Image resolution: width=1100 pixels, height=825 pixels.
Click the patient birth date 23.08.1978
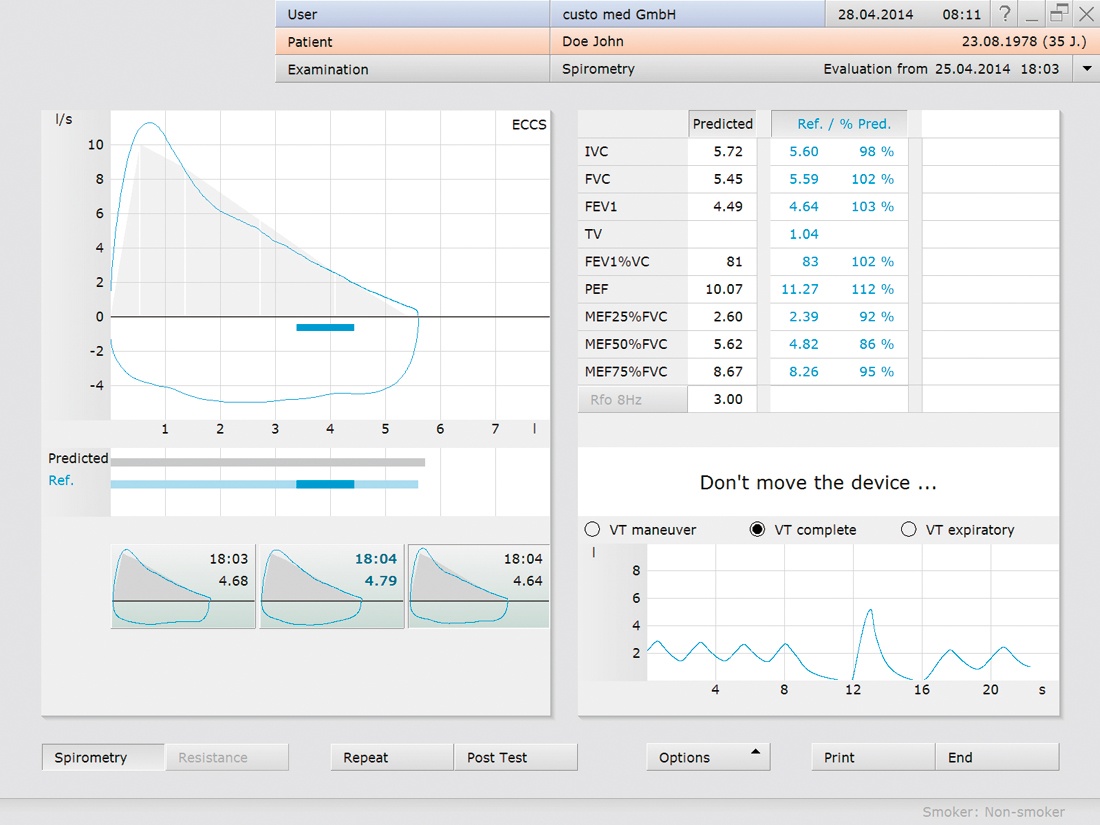[x=1000, y=41]
